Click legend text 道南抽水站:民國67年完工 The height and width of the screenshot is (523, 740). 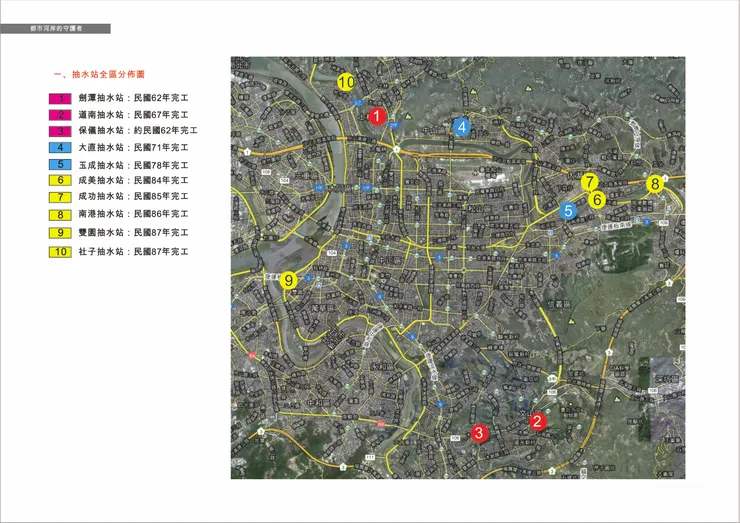(134, 115)
